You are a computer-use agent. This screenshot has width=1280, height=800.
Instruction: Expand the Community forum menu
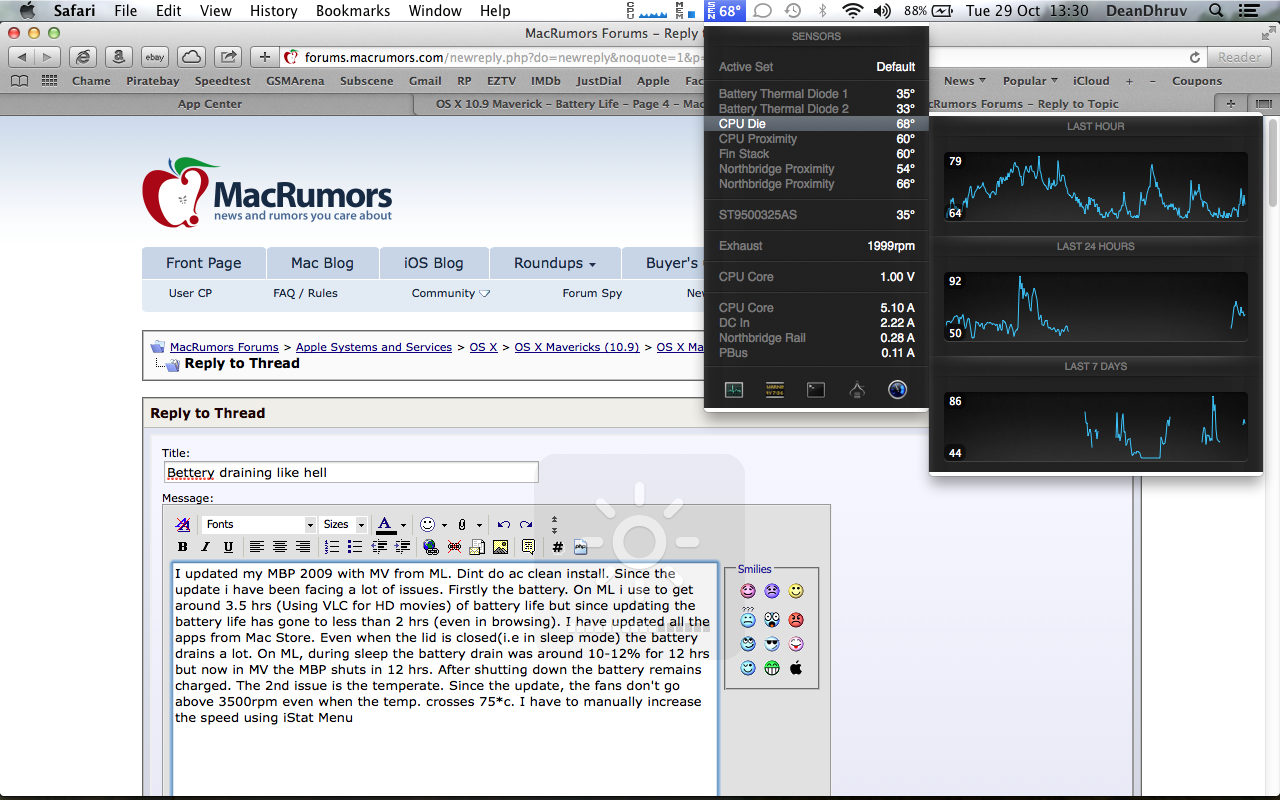pos(451,293)
